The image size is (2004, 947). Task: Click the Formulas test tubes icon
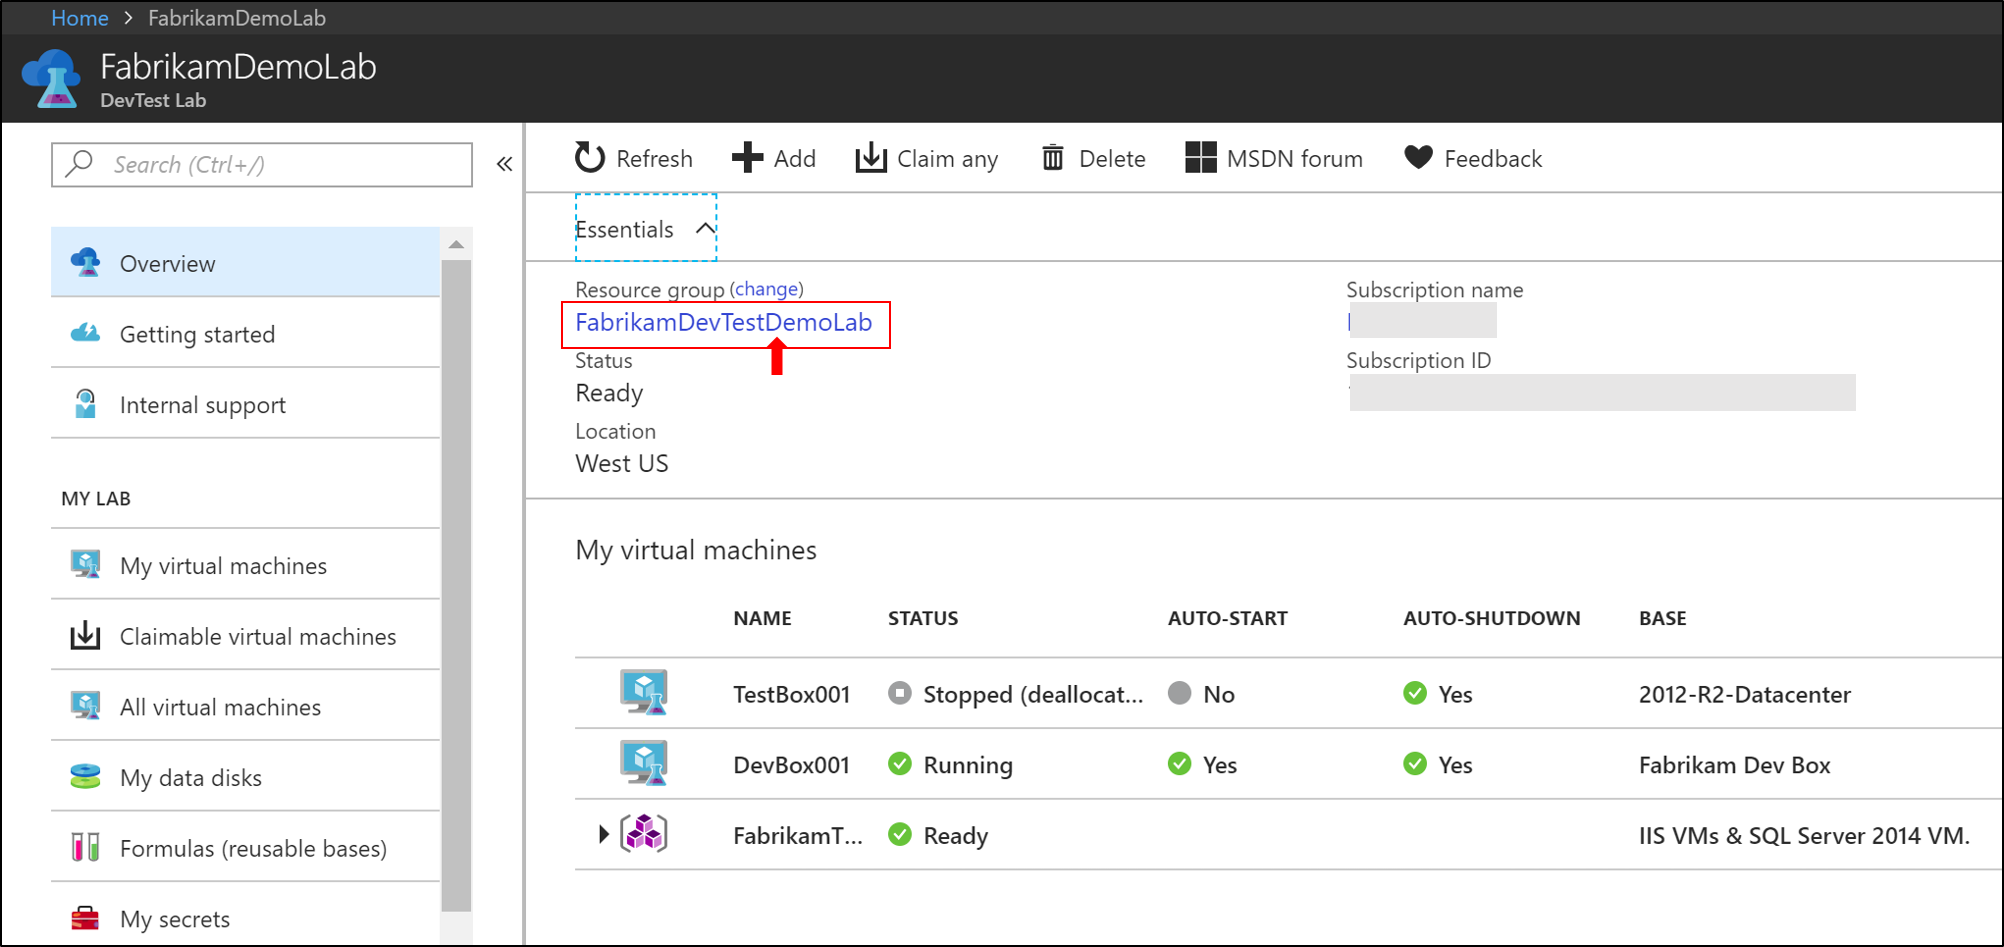pos(86,848)
